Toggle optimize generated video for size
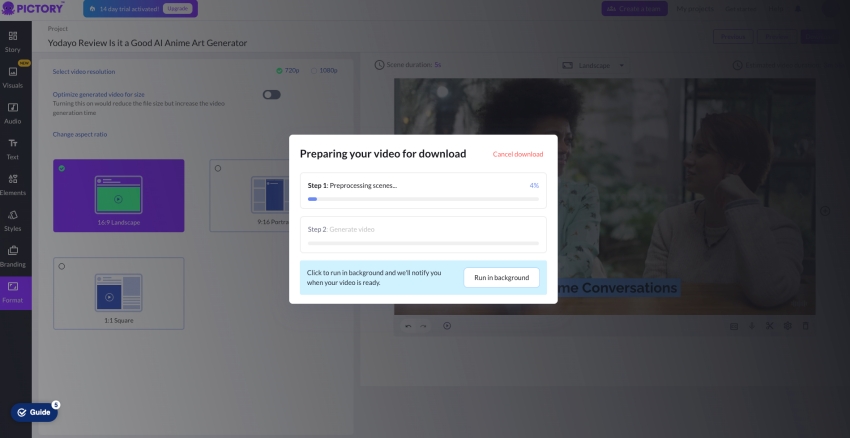This screenshot has width=850, height=438. pyautogui.click(x=272, y=94)
